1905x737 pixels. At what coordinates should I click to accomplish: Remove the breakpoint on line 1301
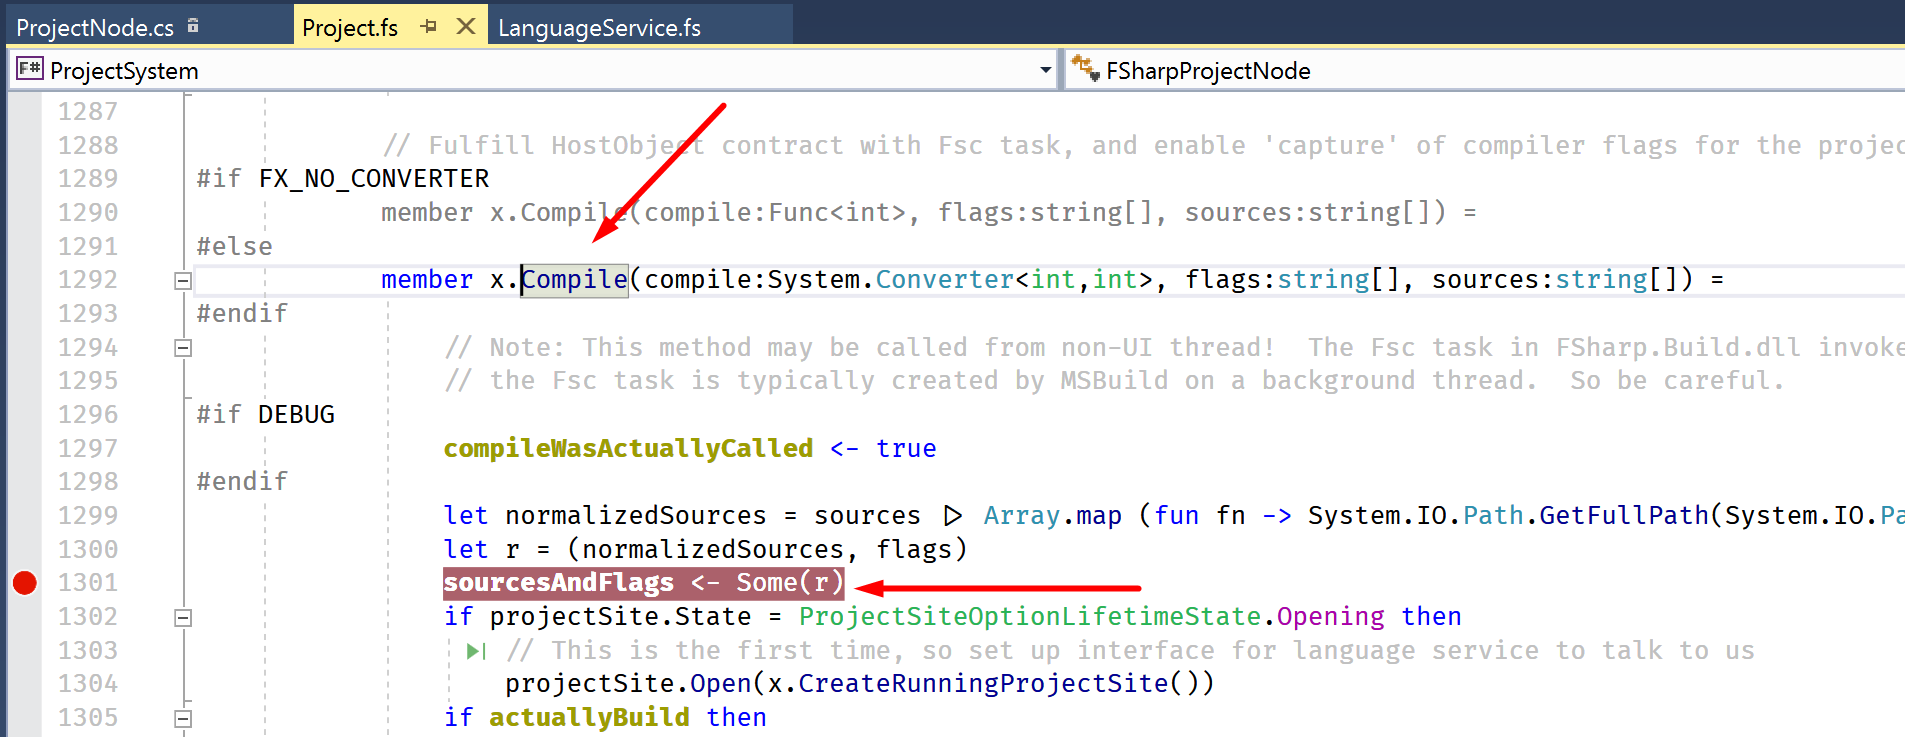(x=25, y=583)
